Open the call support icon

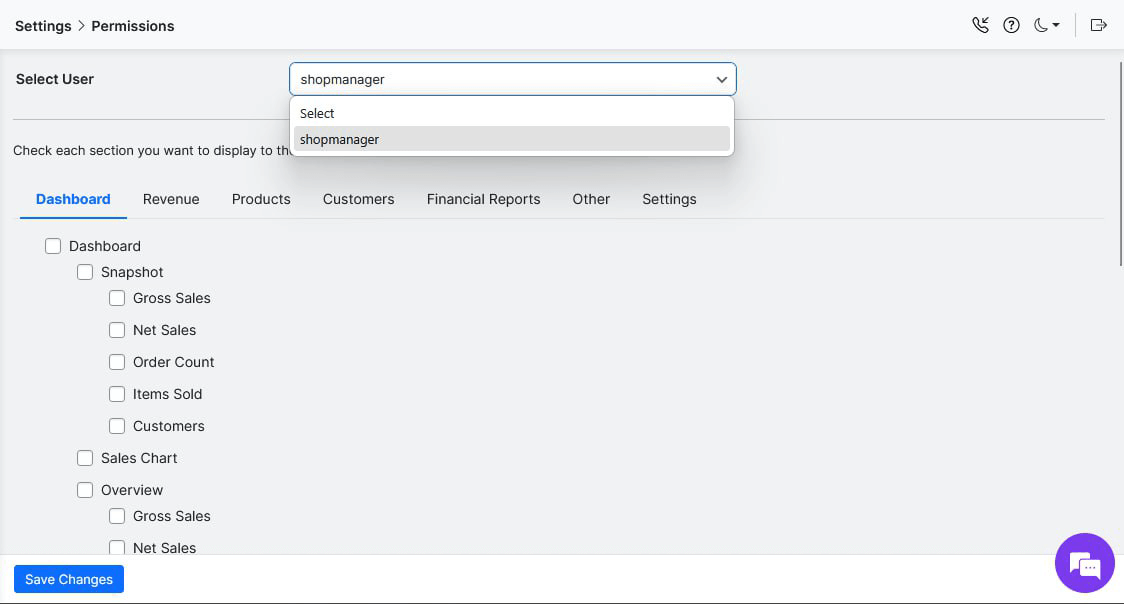click(981, 25)
